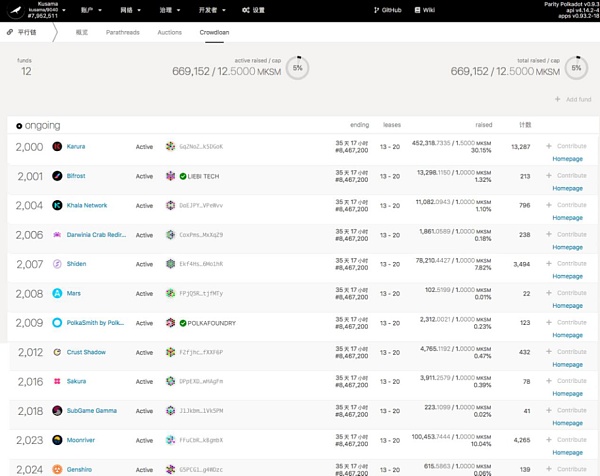
Task: Click the Shiden parachain logo icon
Action: click(57, 264)
